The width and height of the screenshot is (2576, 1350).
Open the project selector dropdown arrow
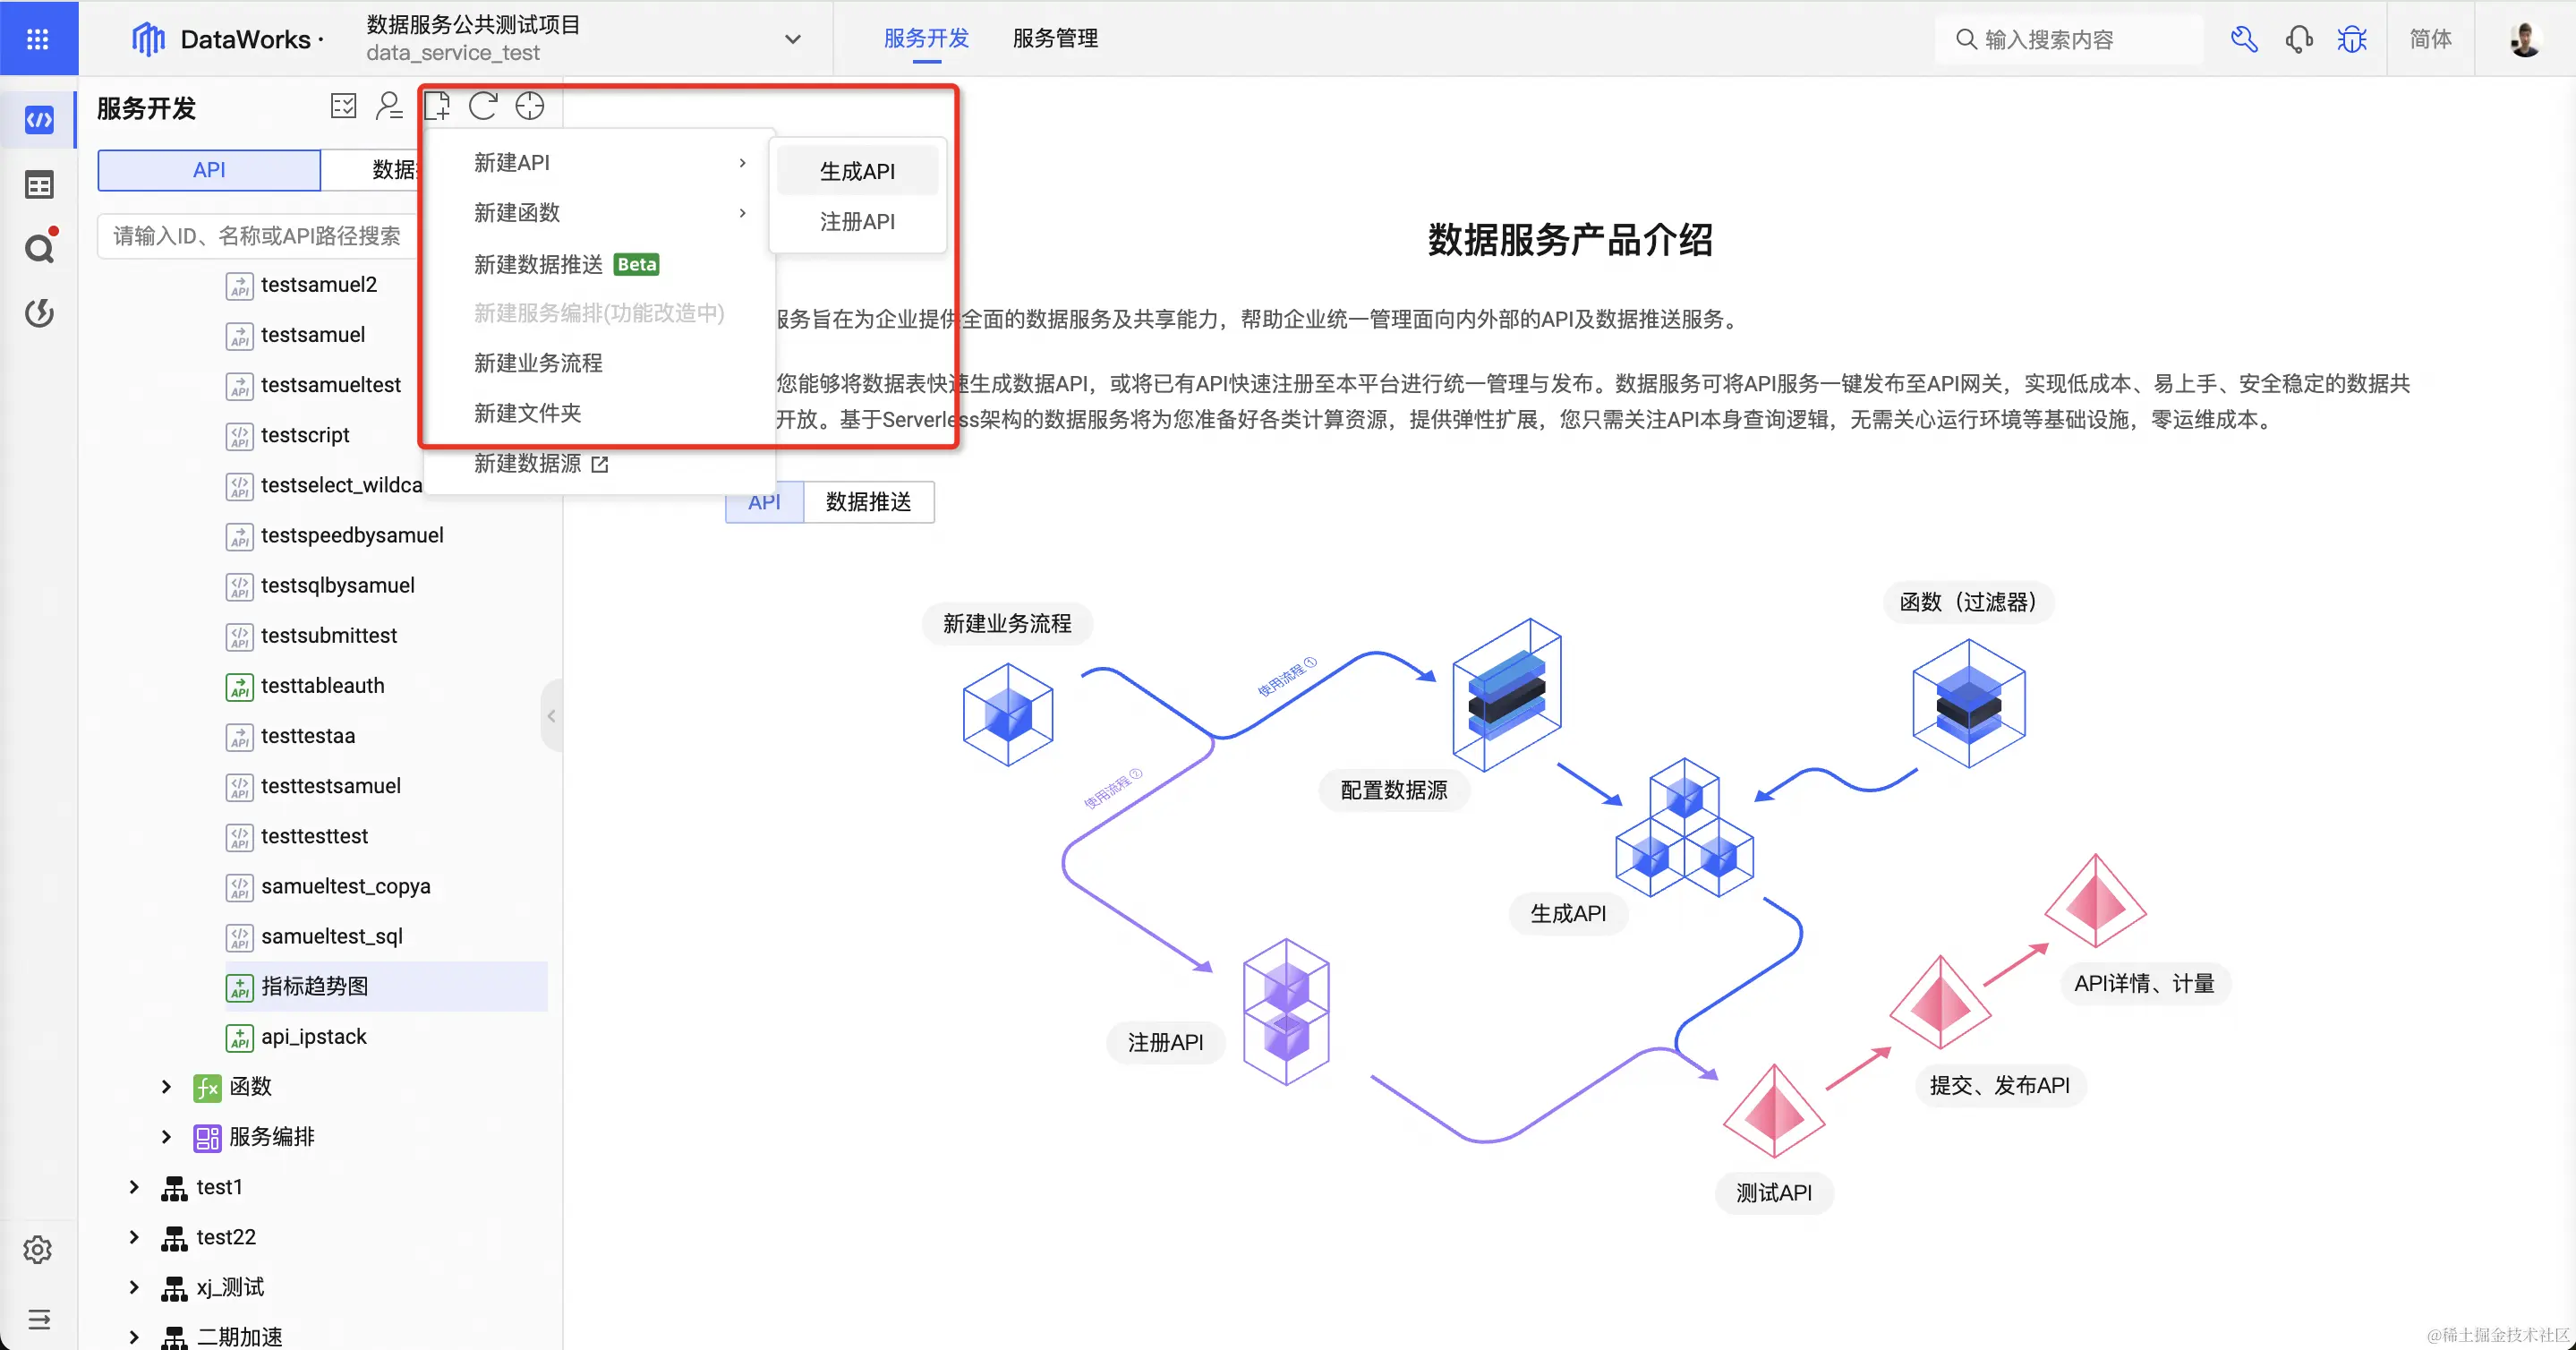coord(792,39)
